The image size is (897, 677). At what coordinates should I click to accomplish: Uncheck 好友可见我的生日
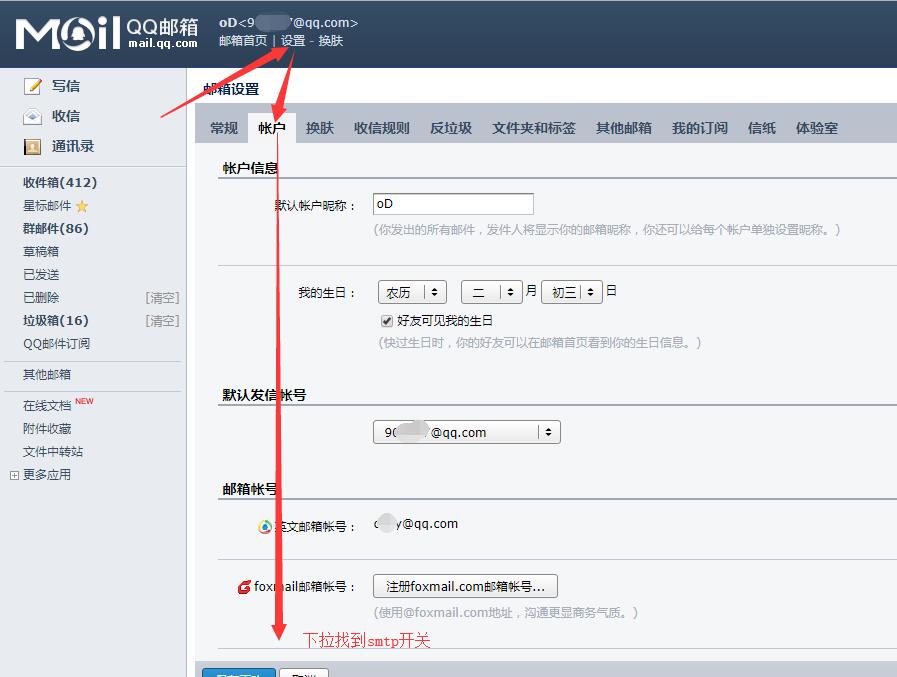tap(385, 321)
